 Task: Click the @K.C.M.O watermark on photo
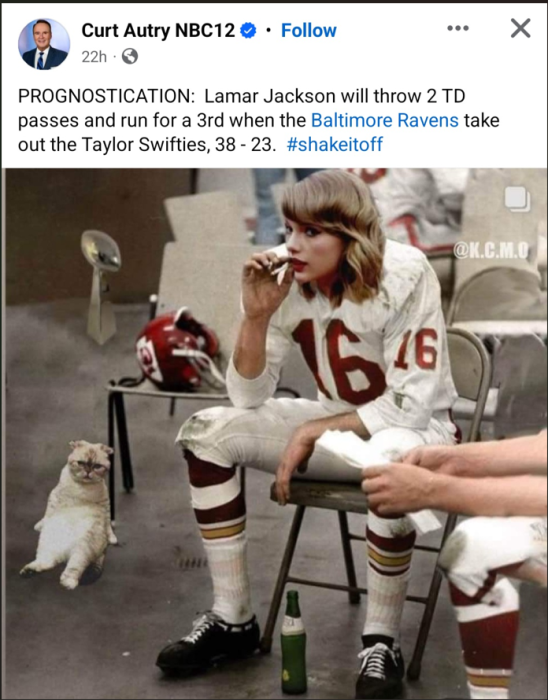[x=491, y=250]
